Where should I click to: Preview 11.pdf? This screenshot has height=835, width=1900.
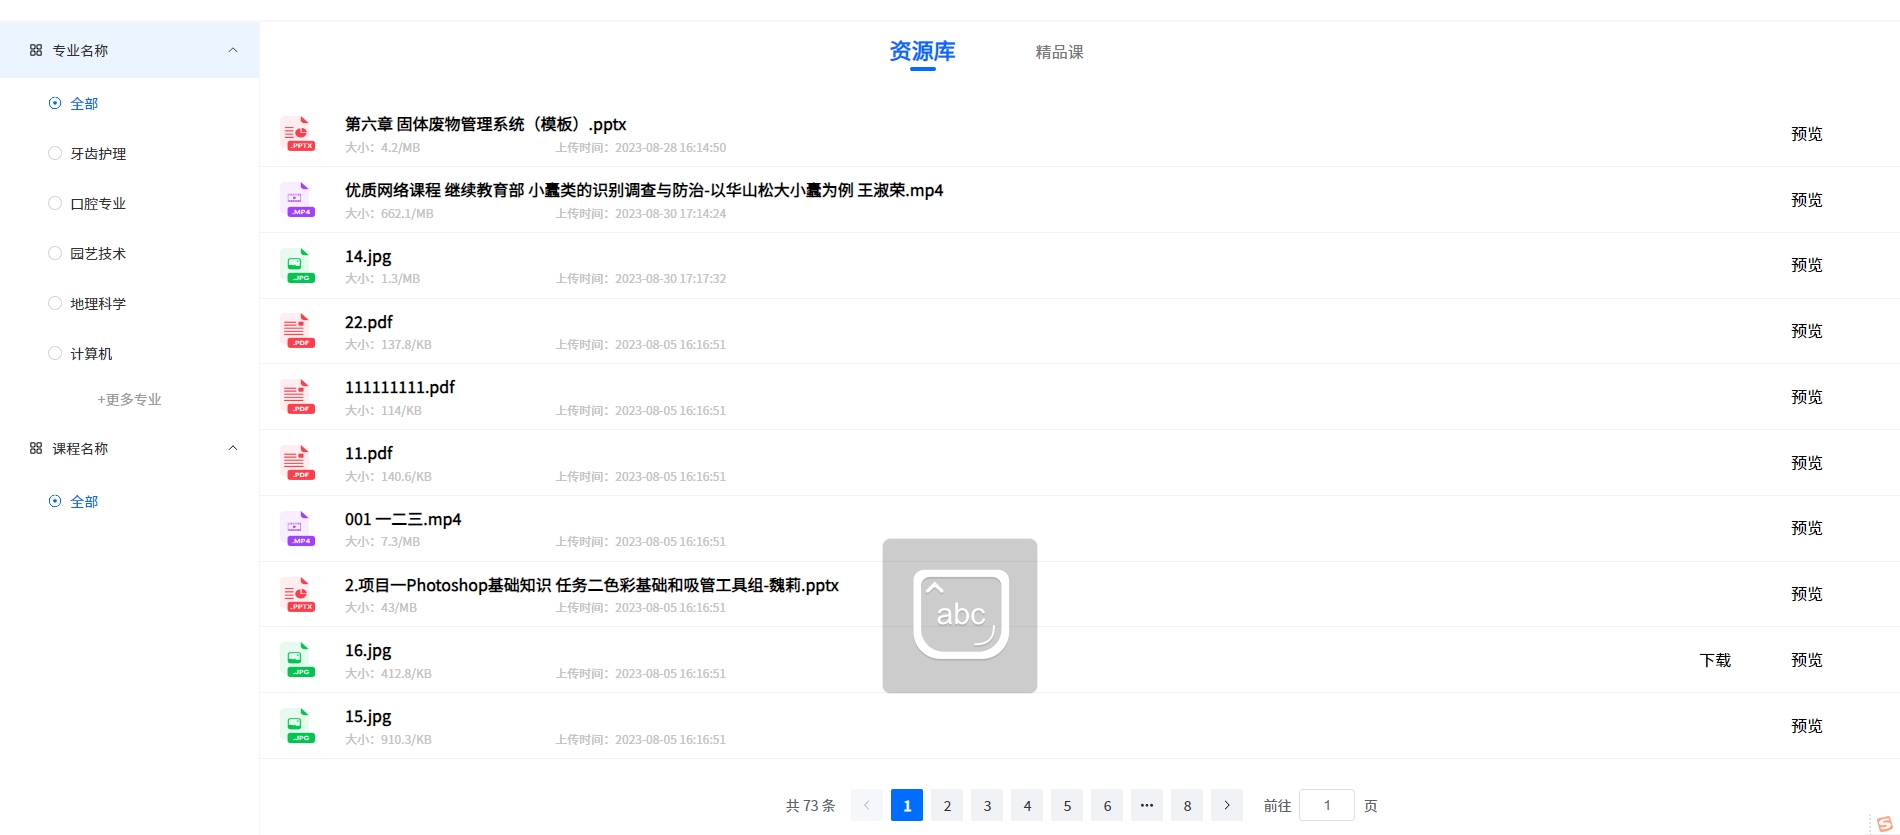tap(1806, 463)
